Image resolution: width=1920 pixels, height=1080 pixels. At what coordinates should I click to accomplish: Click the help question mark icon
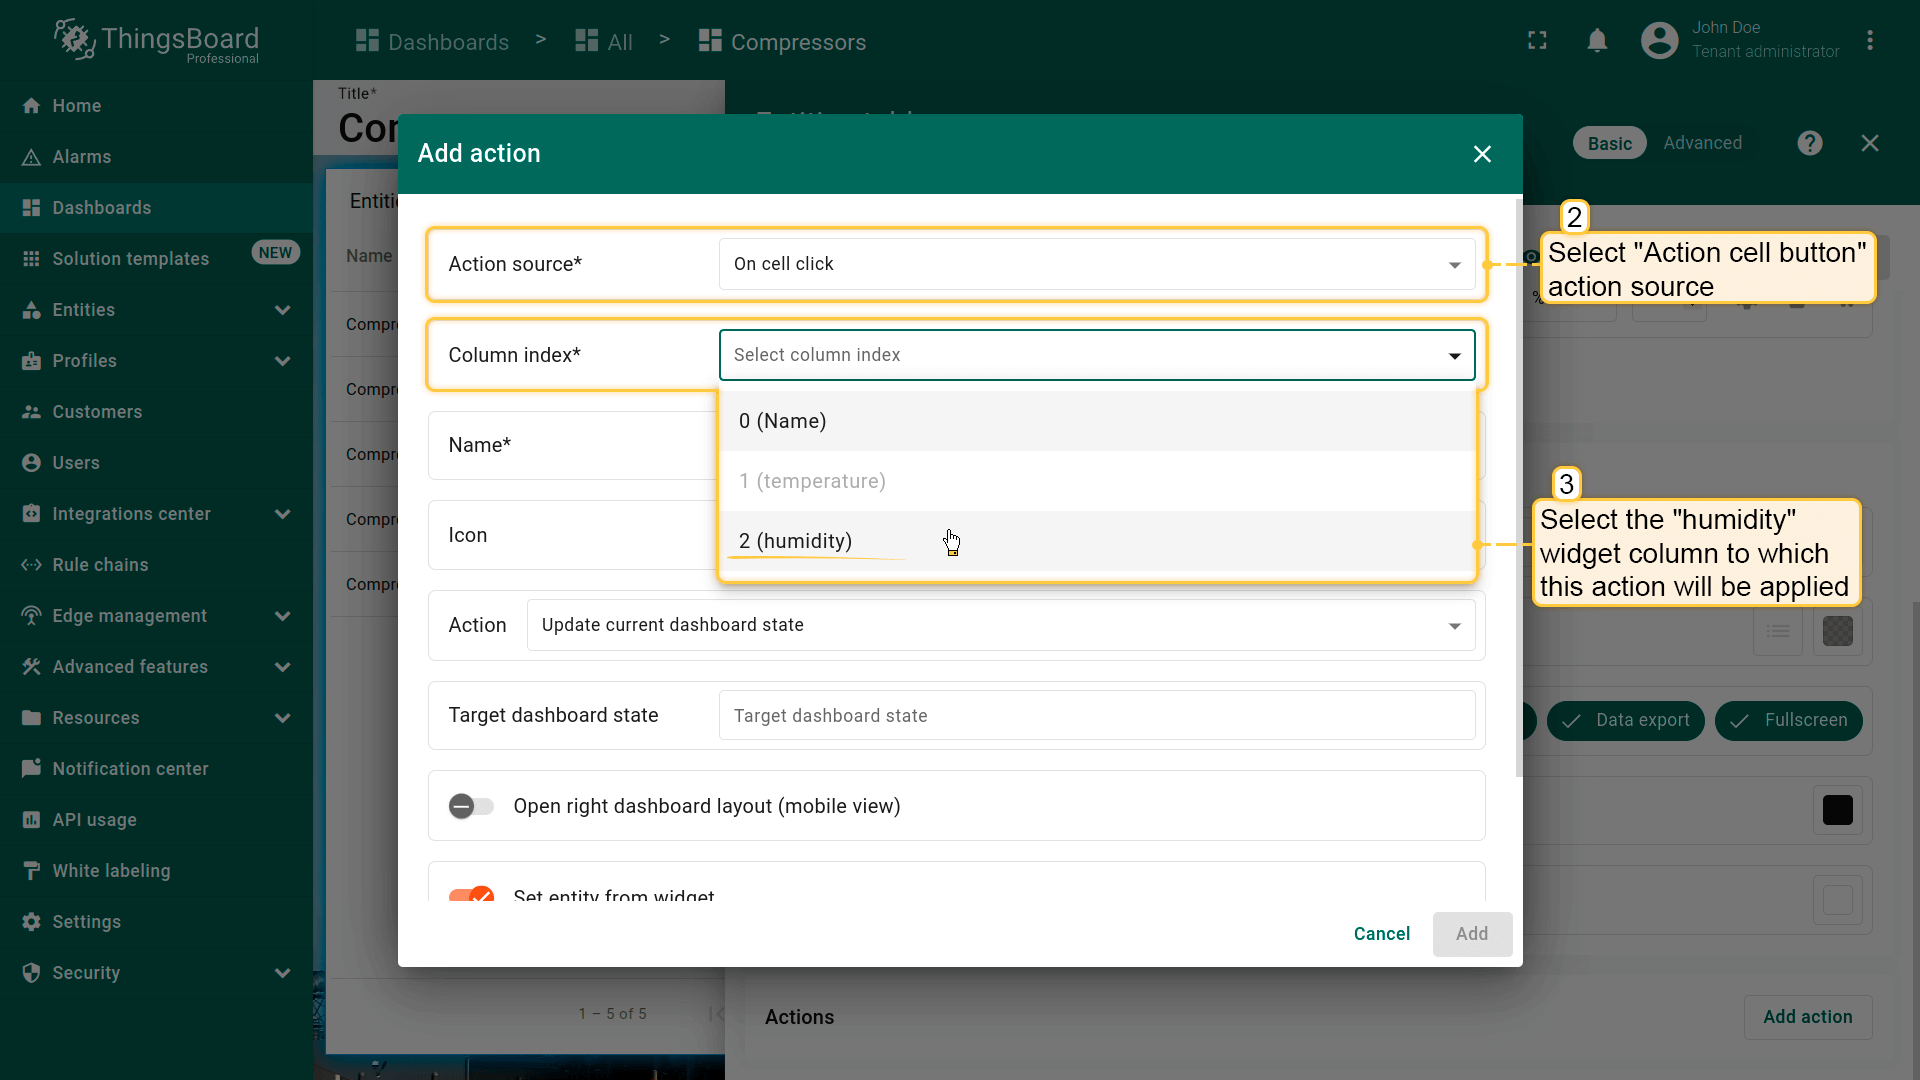(x=1809, y=143)
